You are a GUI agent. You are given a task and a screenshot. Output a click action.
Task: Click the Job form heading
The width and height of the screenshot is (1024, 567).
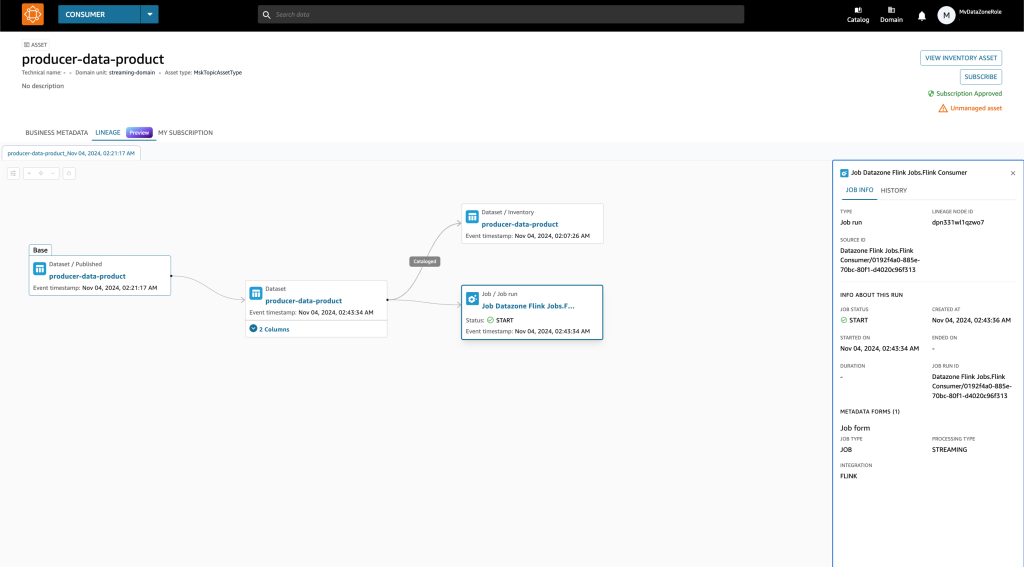coord(855,428)
